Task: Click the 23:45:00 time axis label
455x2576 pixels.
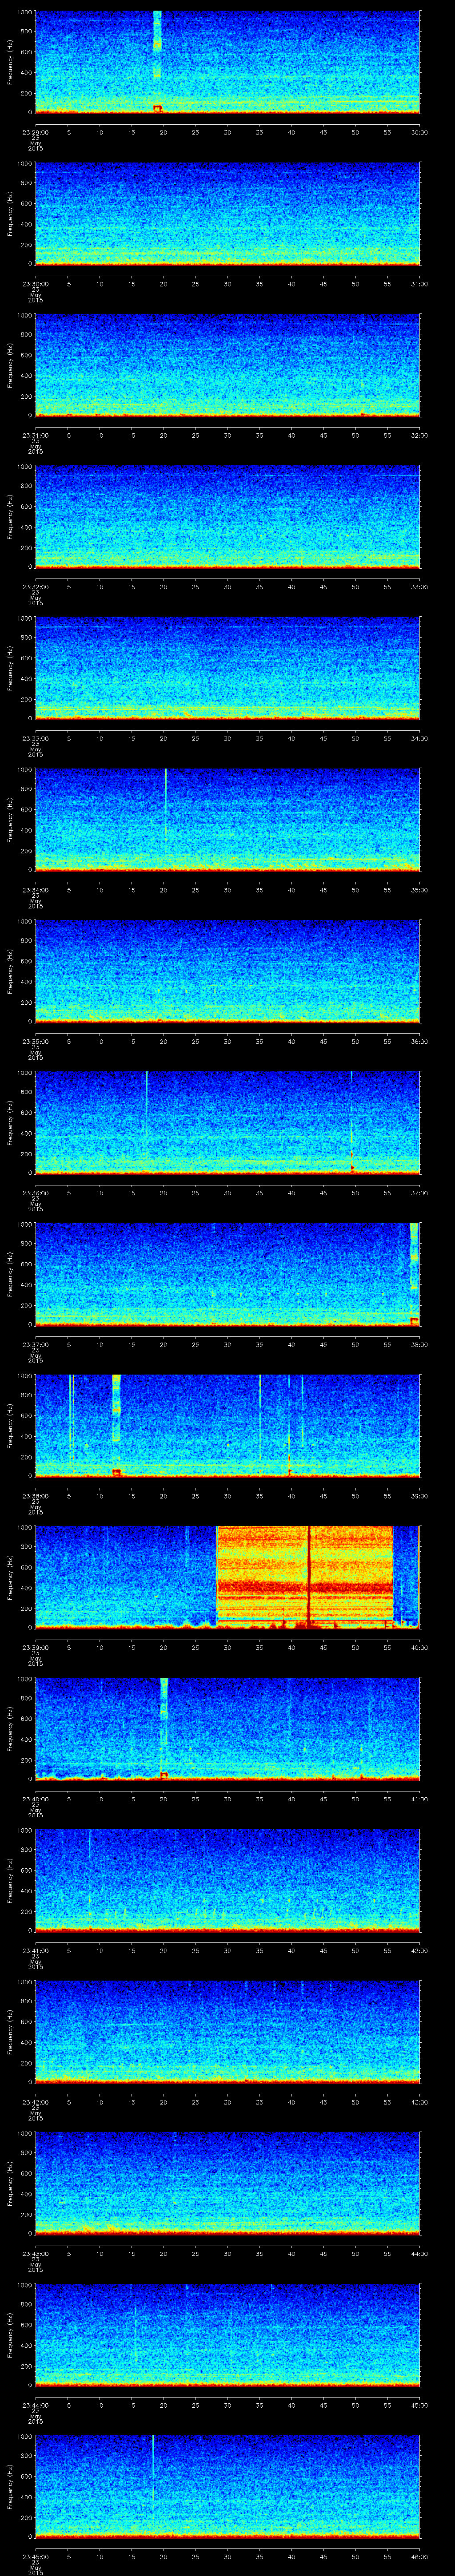Action: (36, 2558)
